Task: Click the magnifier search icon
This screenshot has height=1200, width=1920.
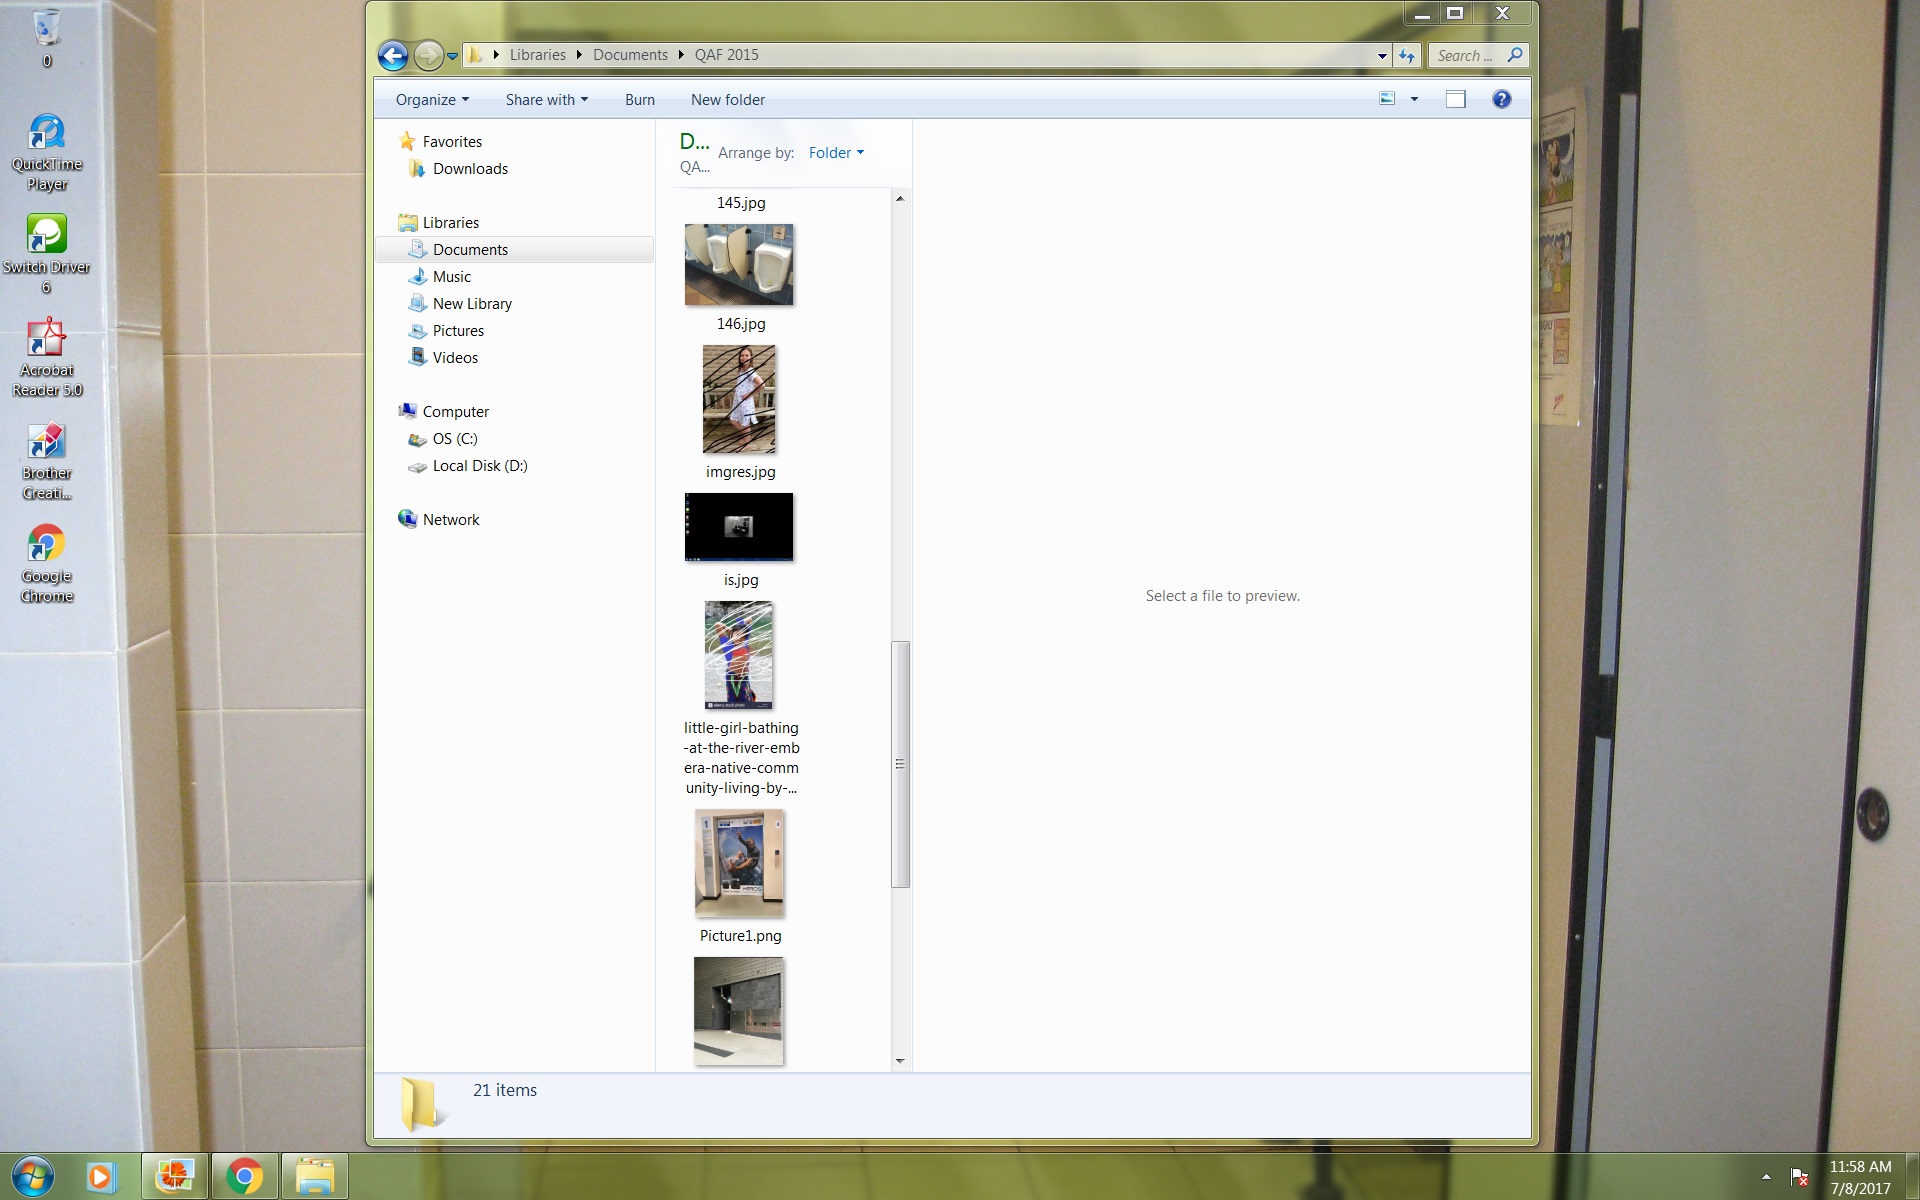Action: (1515, 55)
